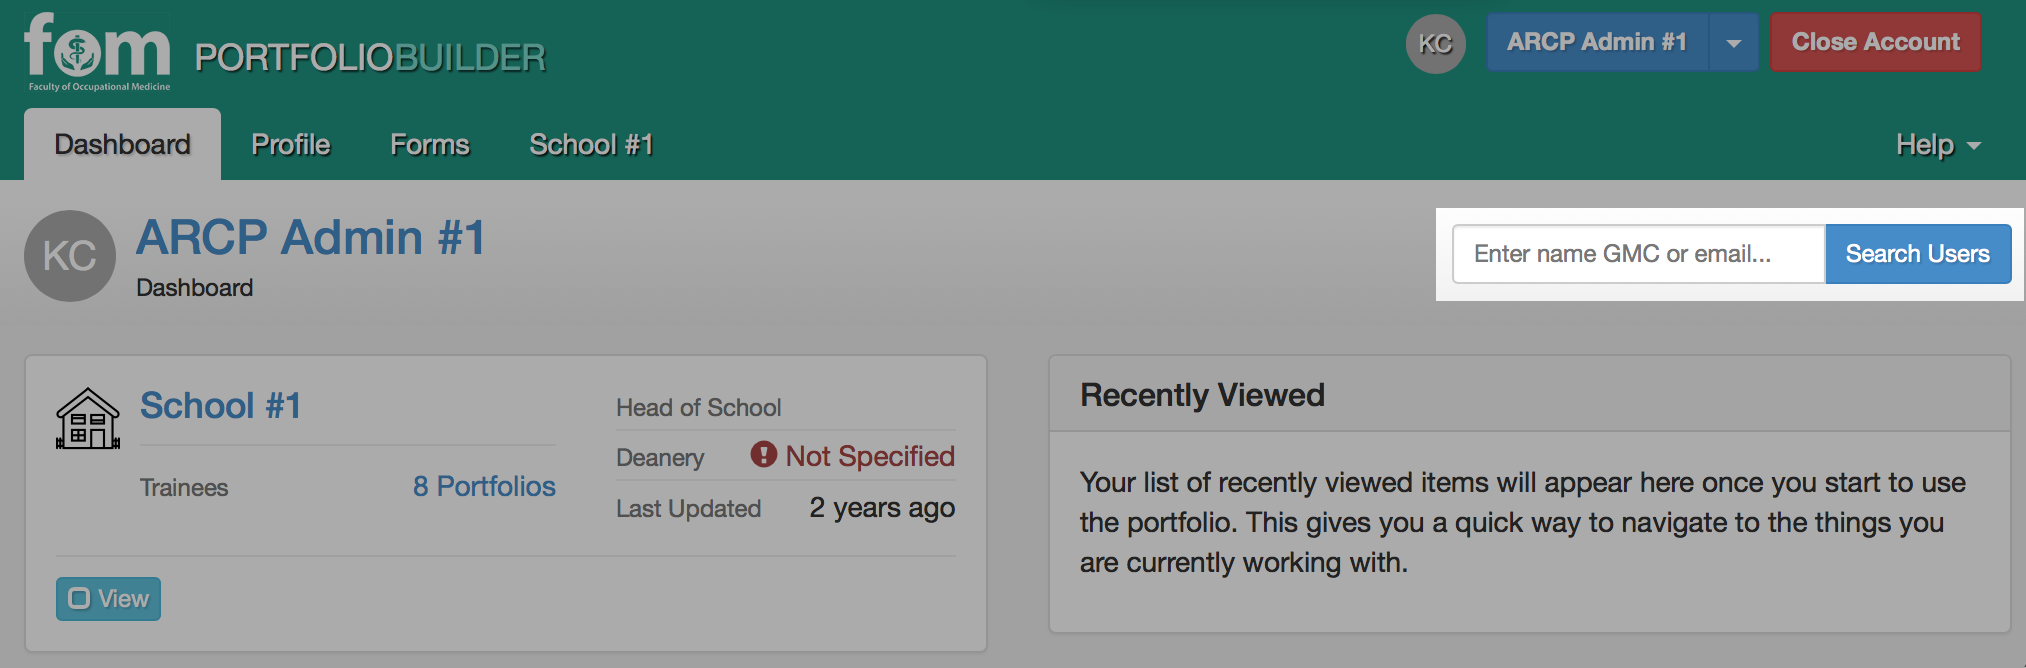Open the ARCP Admin #1 heading link
The height and width of the screenshot is (668, 2026).
pos(311,238)
